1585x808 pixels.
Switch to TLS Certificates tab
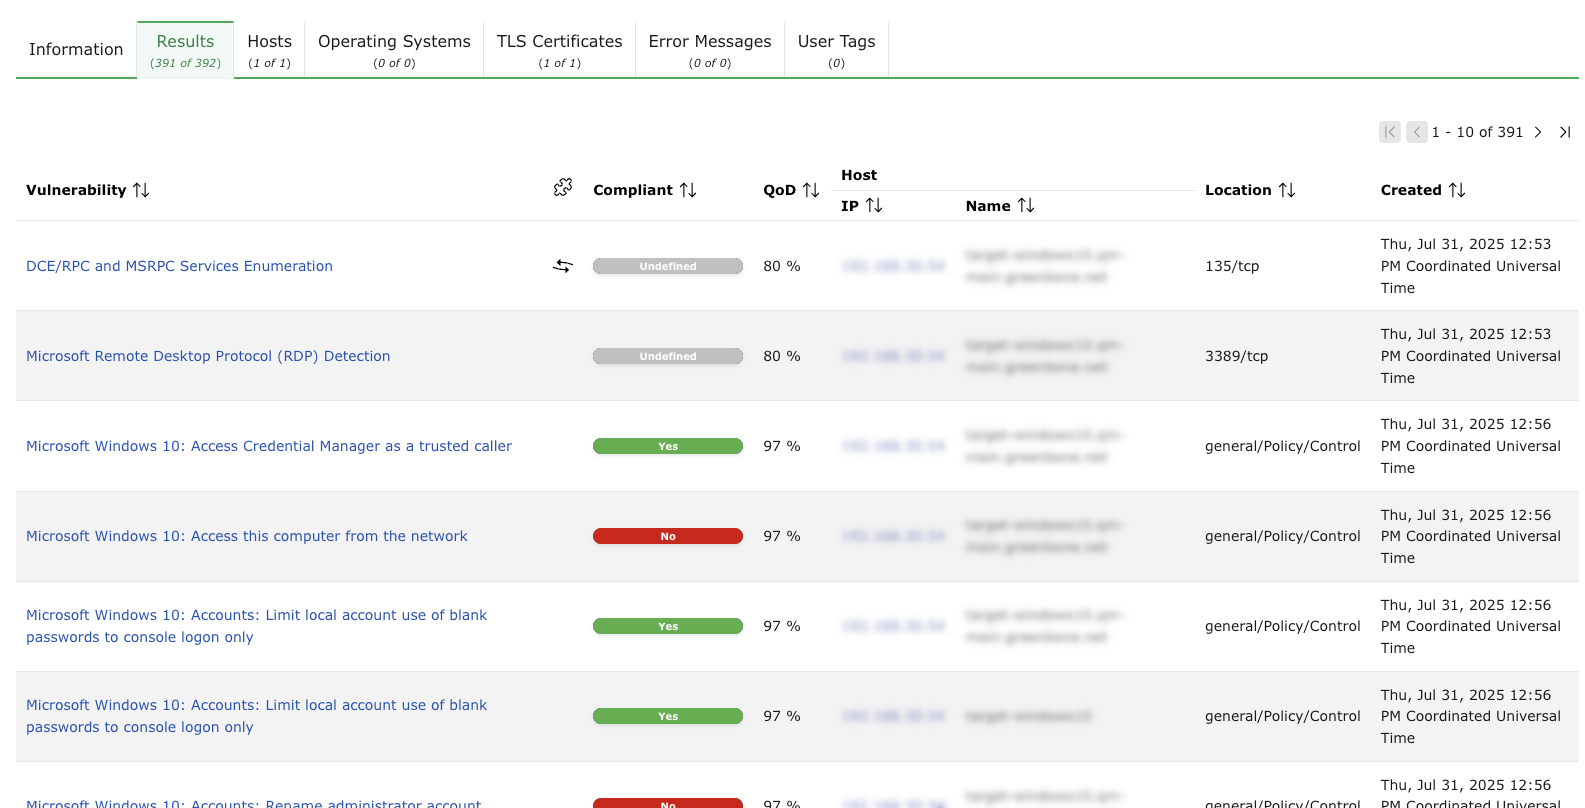[x=559, y=50]
